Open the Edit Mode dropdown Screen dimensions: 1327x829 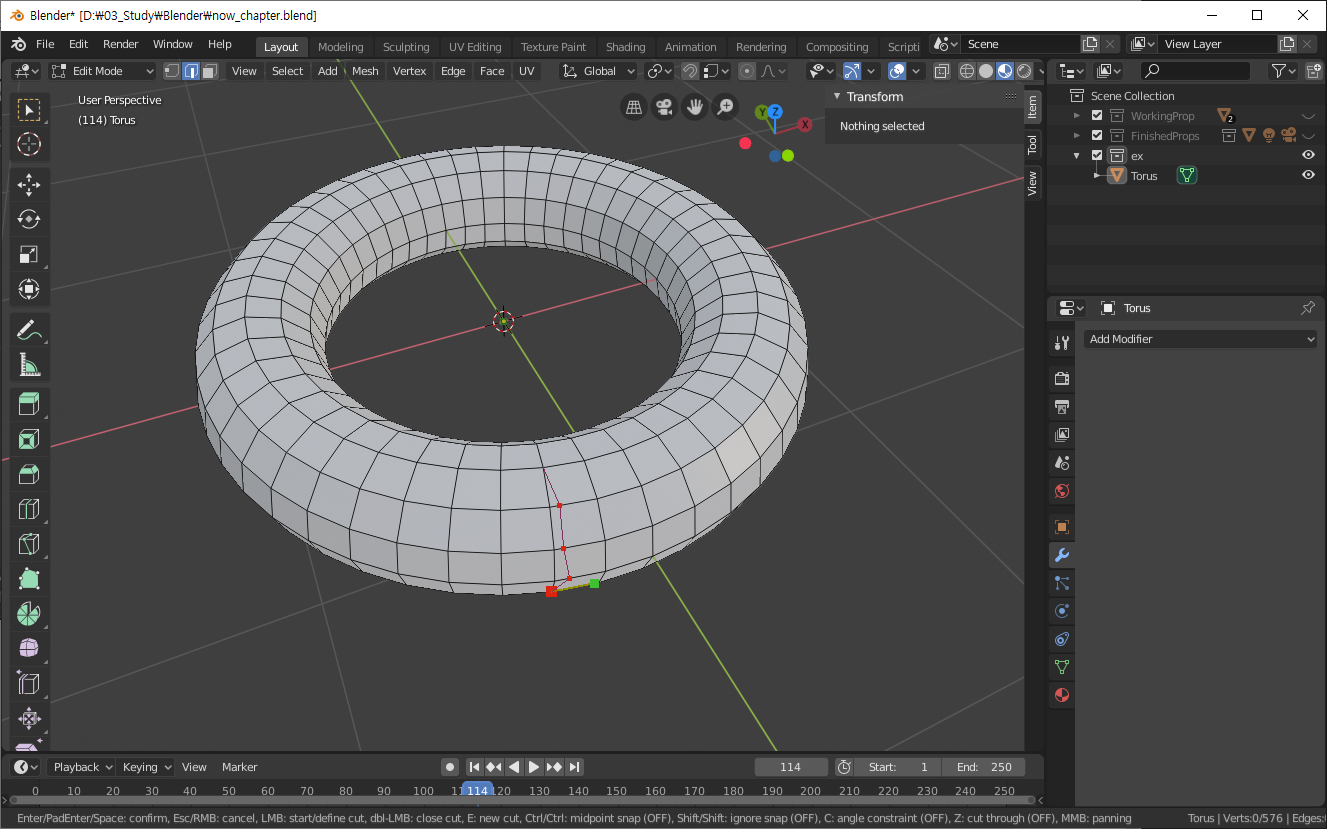coord(103,71)
